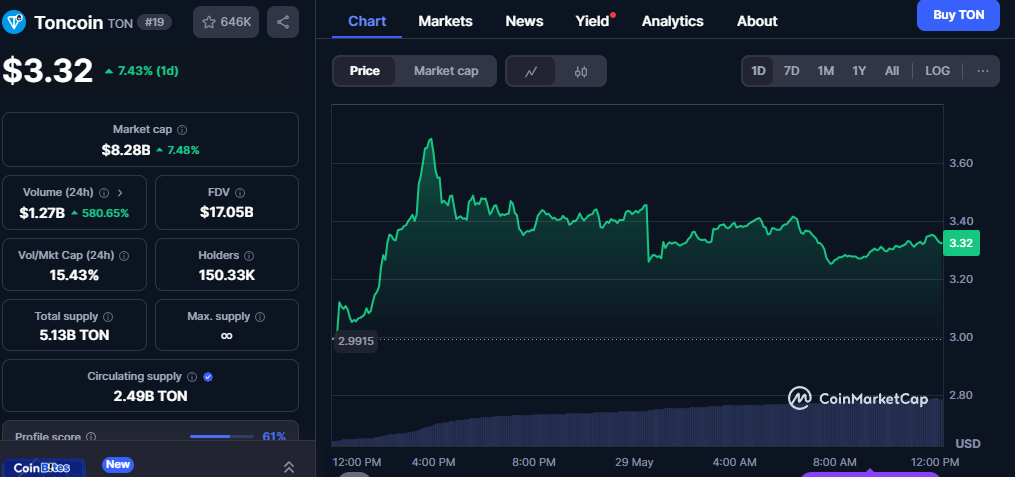Click the 2.9915 opening price label
1015x477 pixels.
pyautogui.click(x=355, y=341)
